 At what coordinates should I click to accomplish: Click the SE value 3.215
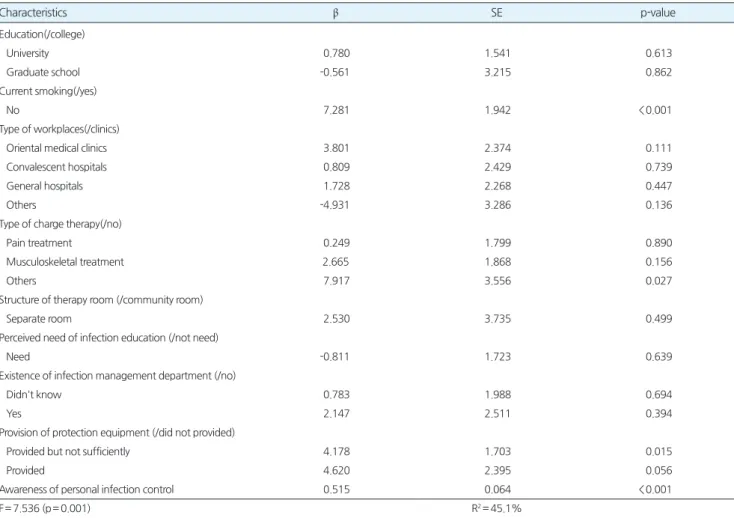click(x=498, y=72)
